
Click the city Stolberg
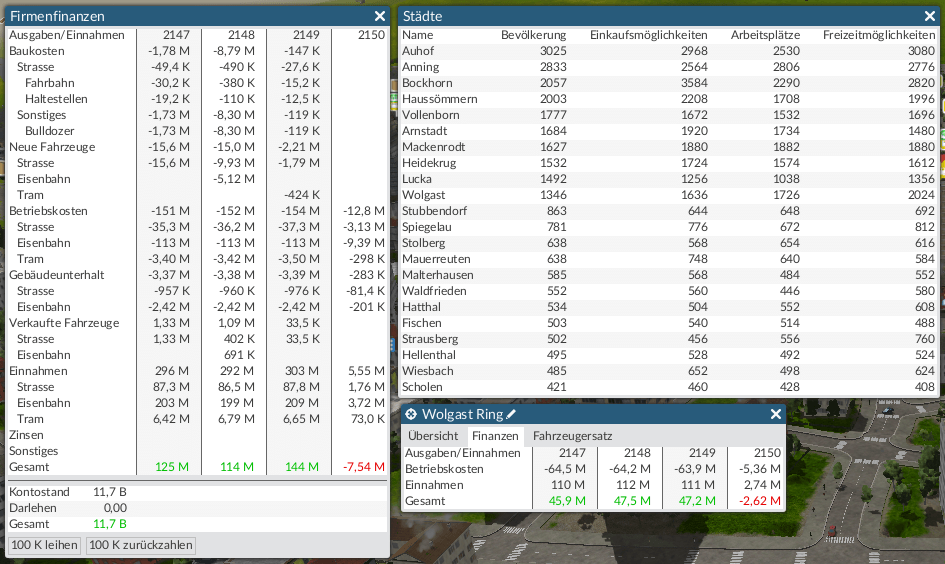(668, 243)
